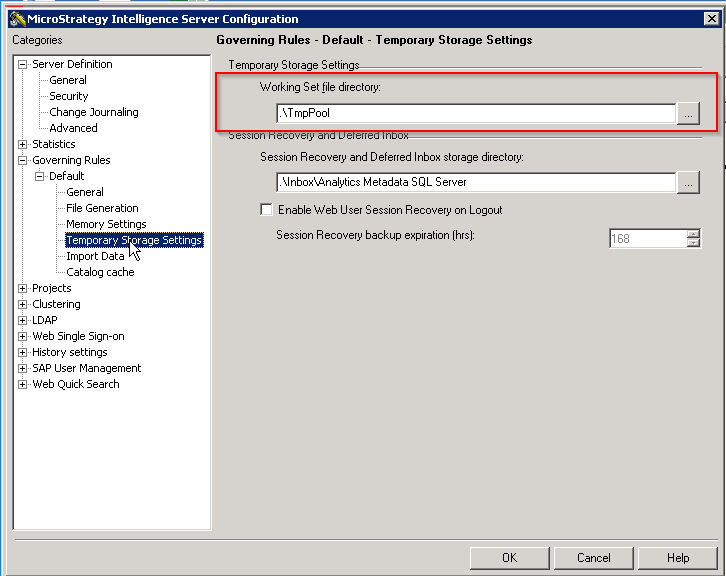Select Change Journaling under Server Definition

point(94,112)
